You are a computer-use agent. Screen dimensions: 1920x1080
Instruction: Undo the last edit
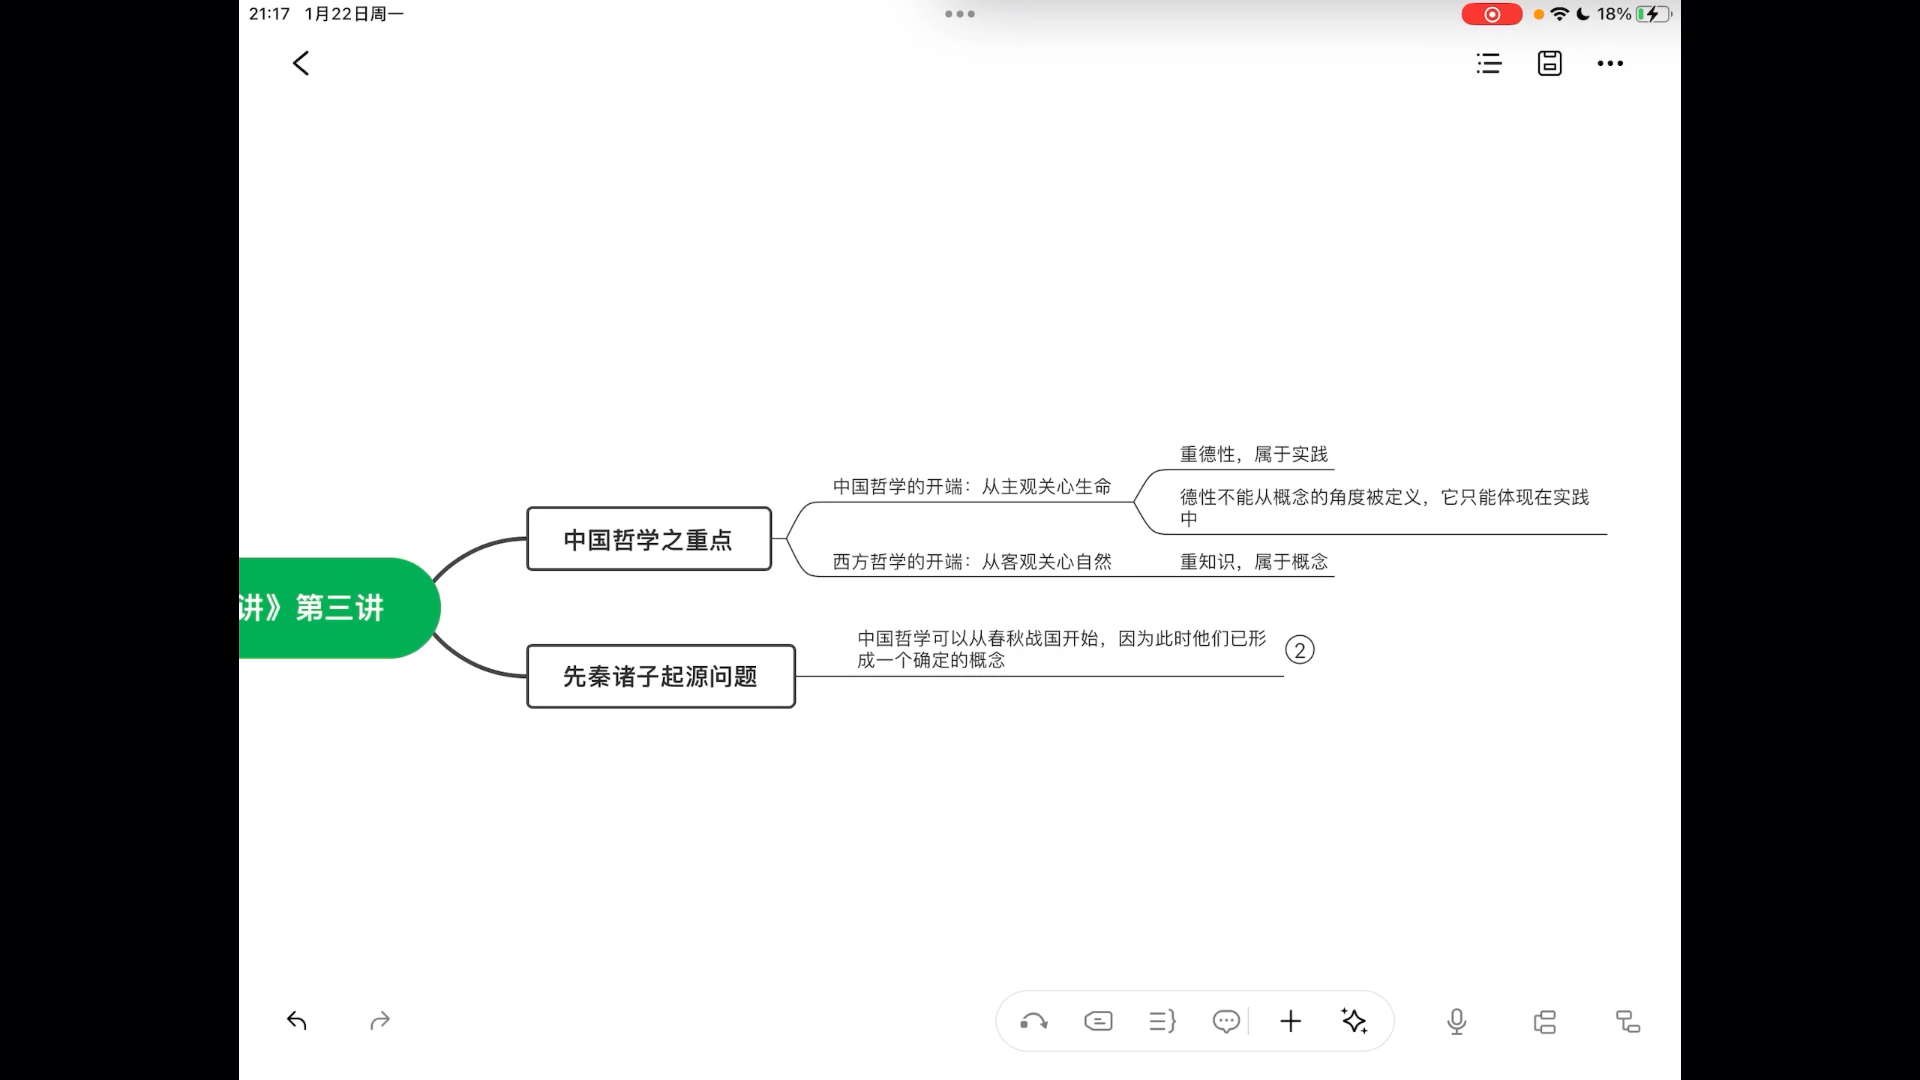[x=296, y=1021]
